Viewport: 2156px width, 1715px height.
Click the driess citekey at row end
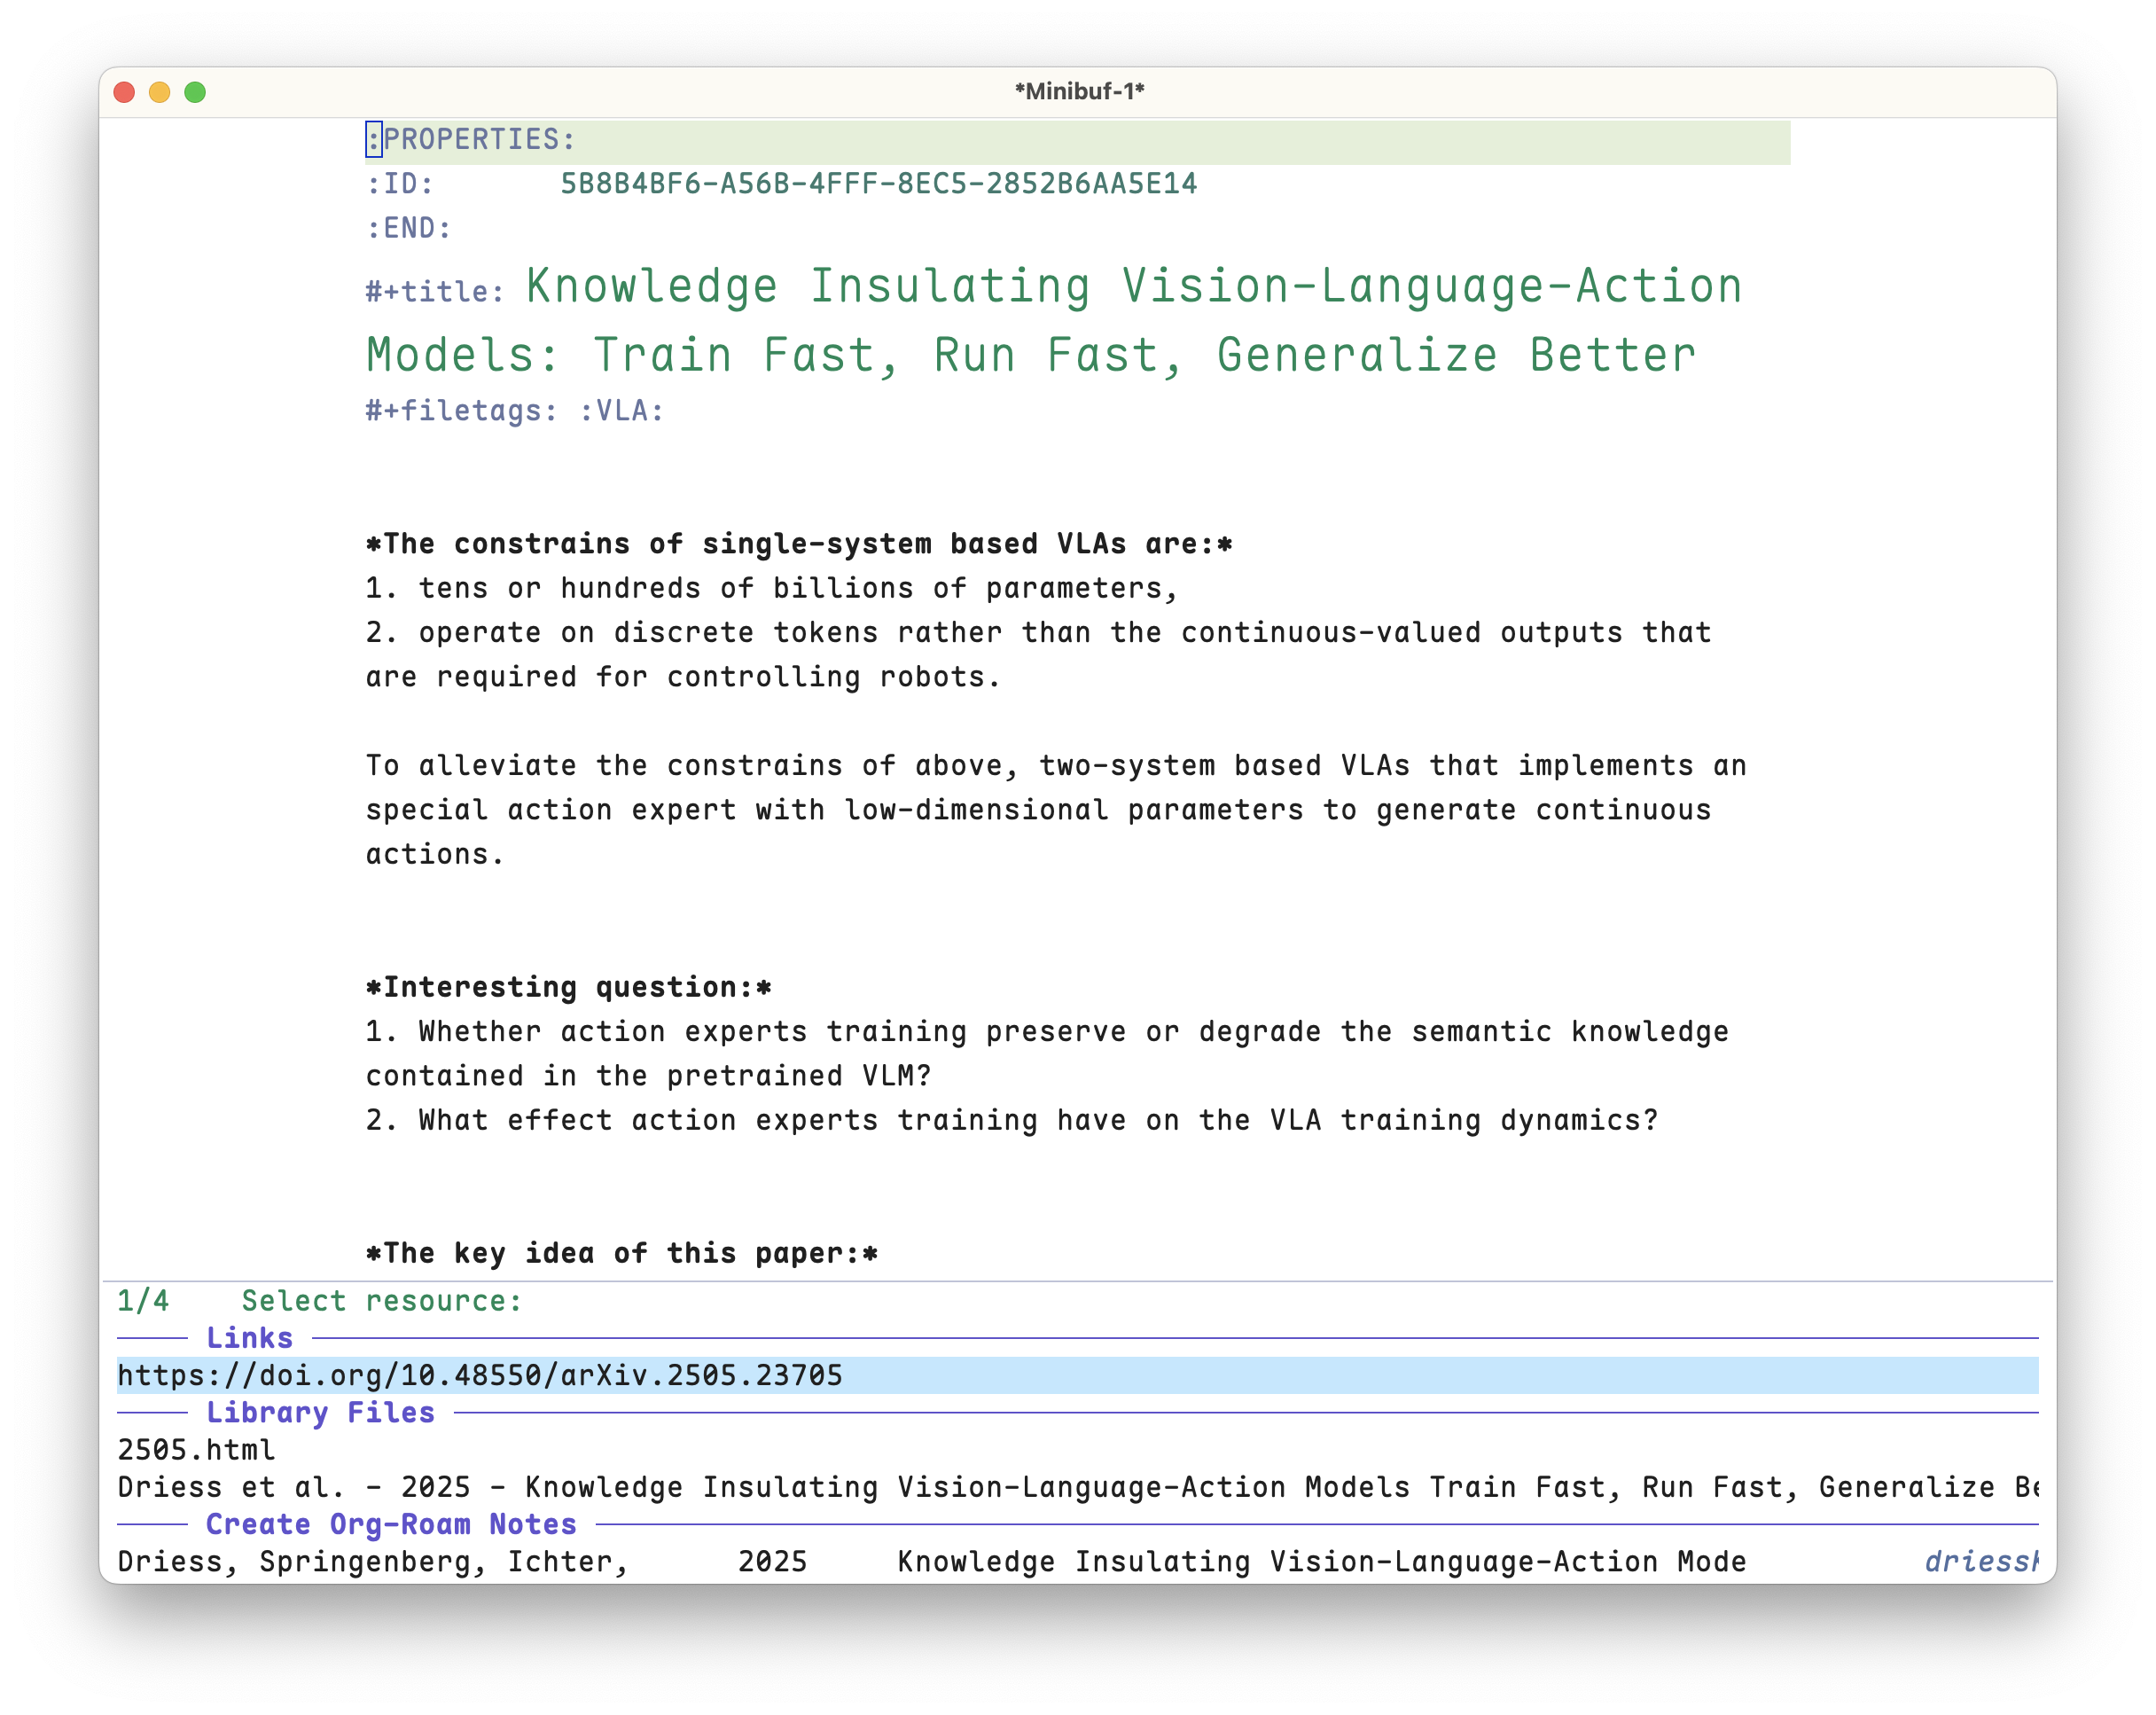[x=1981, y=1561]
